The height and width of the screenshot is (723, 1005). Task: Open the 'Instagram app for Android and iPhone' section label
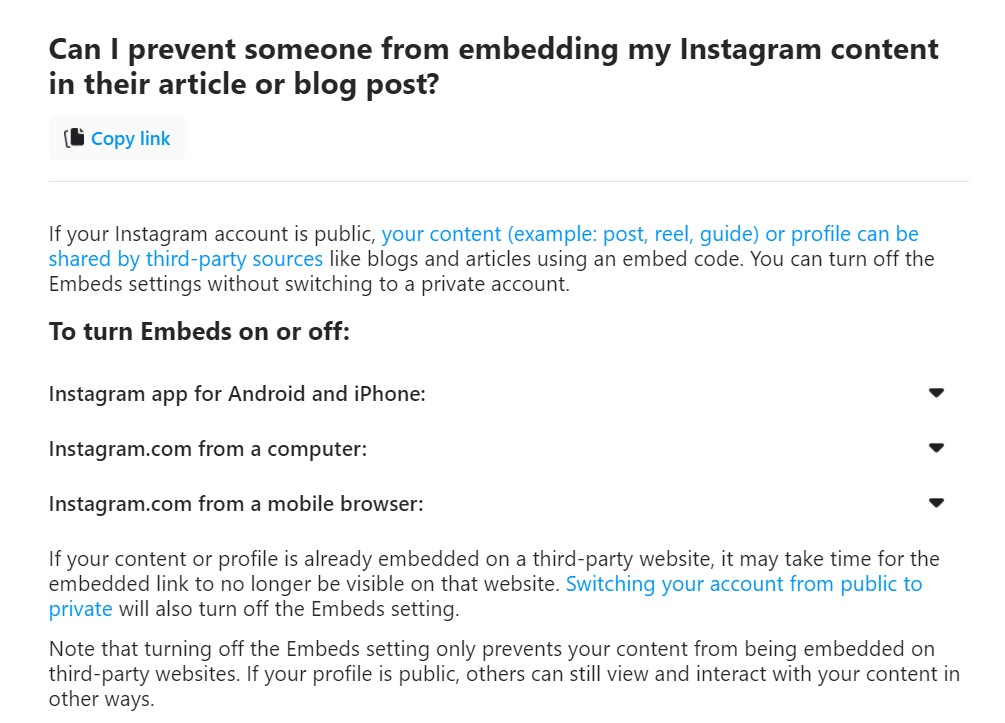point(237,394)
